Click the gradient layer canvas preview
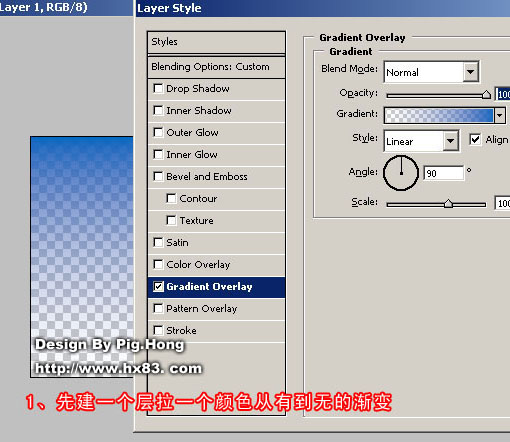This screenshot has height=442, width=510. pos(82,257)
